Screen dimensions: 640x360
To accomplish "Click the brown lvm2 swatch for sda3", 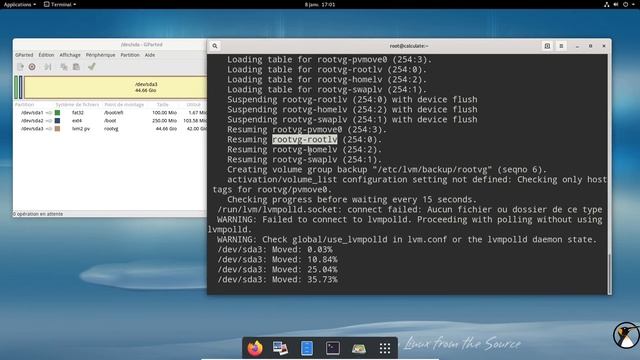I will tap(58, 129).
